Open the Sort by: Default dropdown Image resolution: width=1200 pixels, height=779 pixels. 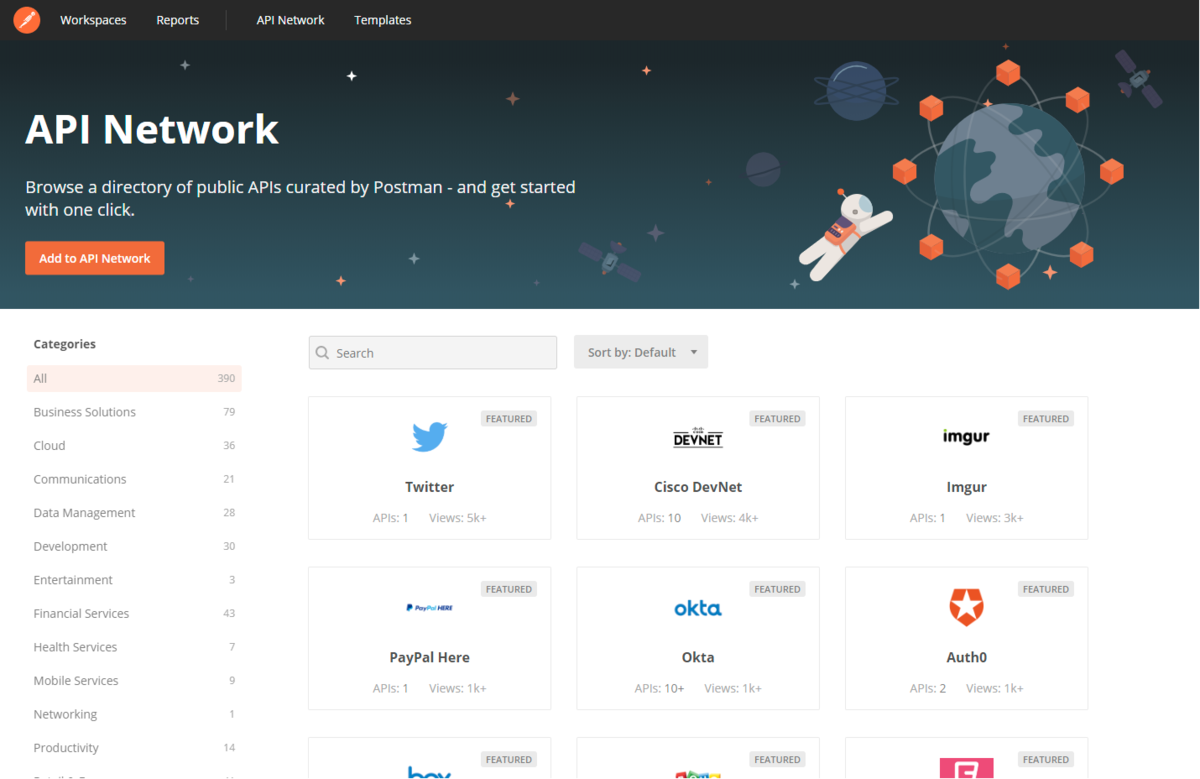(x=641, y=352)
